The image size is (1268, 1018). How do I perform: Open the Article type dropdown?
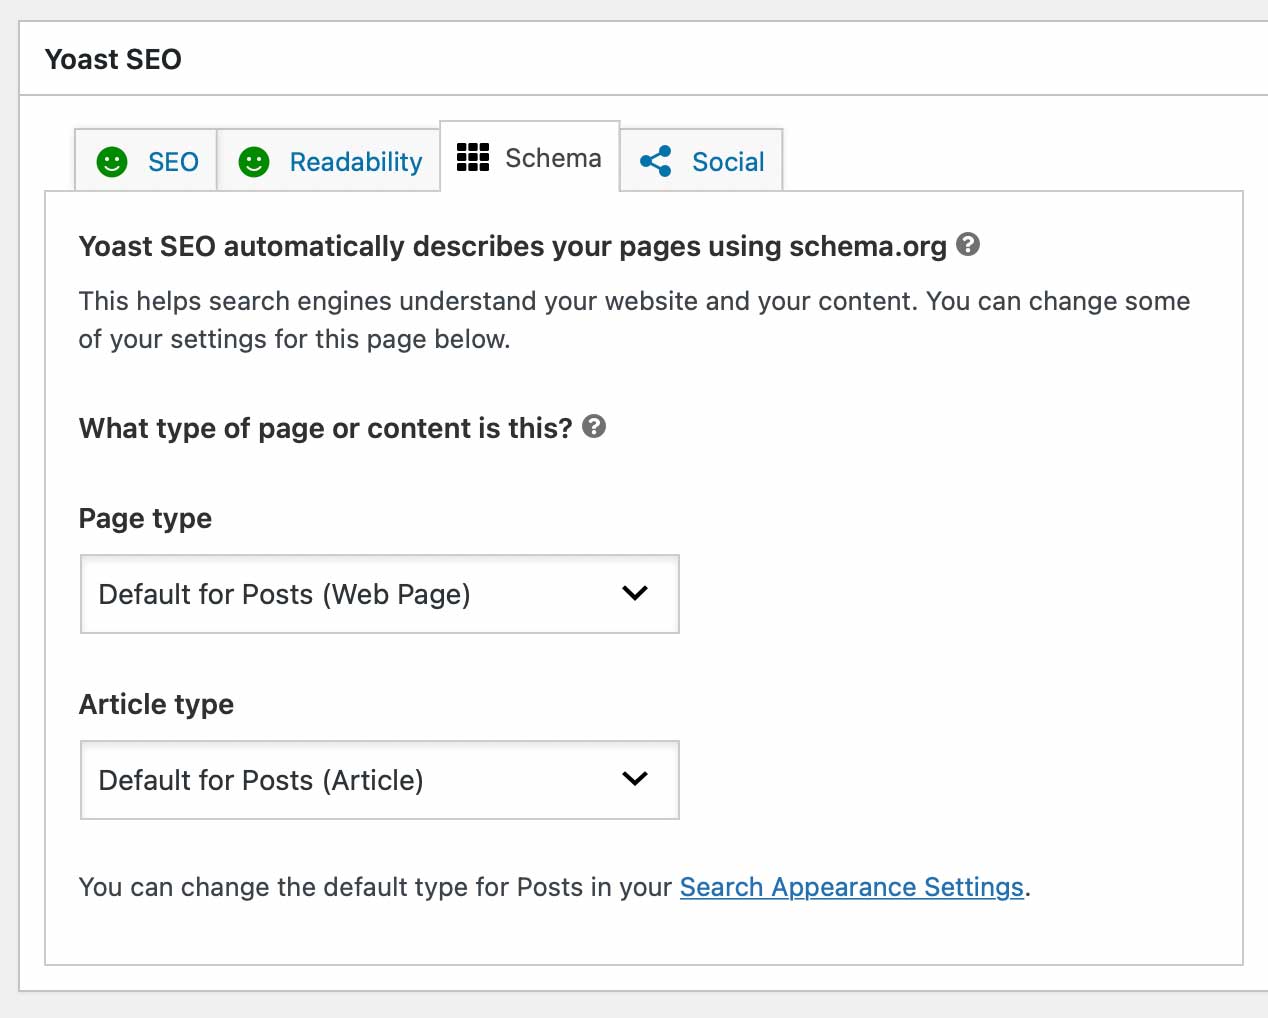point(379,780)
